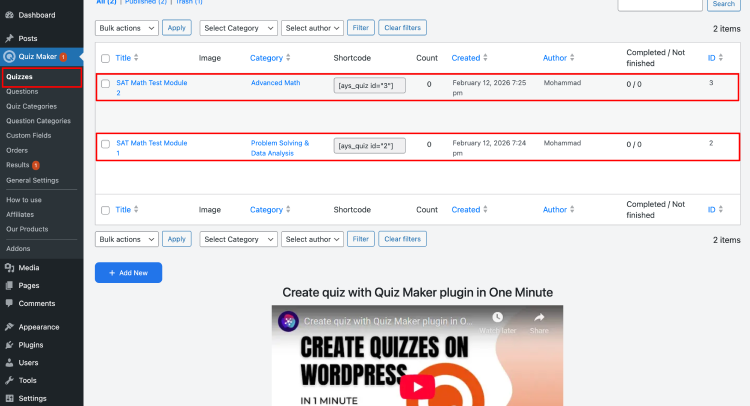Click the shortcode field with id 2

[369, 146]
